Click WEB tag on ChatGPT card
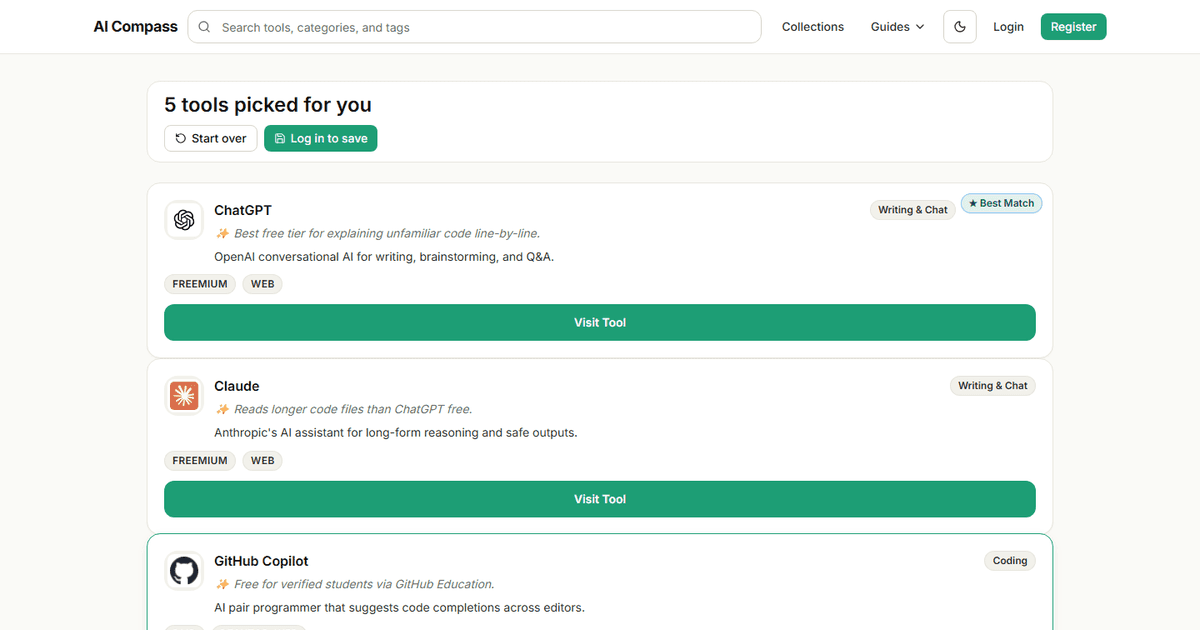Screen dimensions: 1200x630 [263, 284]
